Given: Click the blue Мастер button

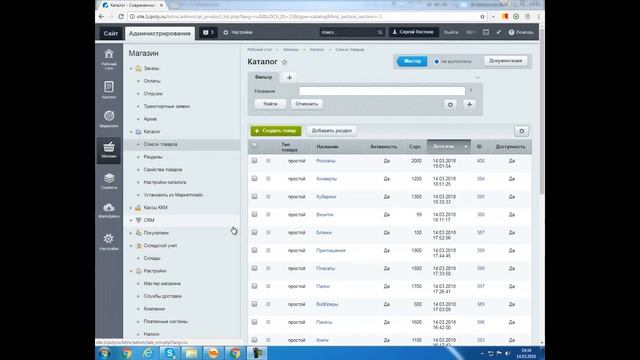Looking at the screenshot, I should (x=412, y=61).
